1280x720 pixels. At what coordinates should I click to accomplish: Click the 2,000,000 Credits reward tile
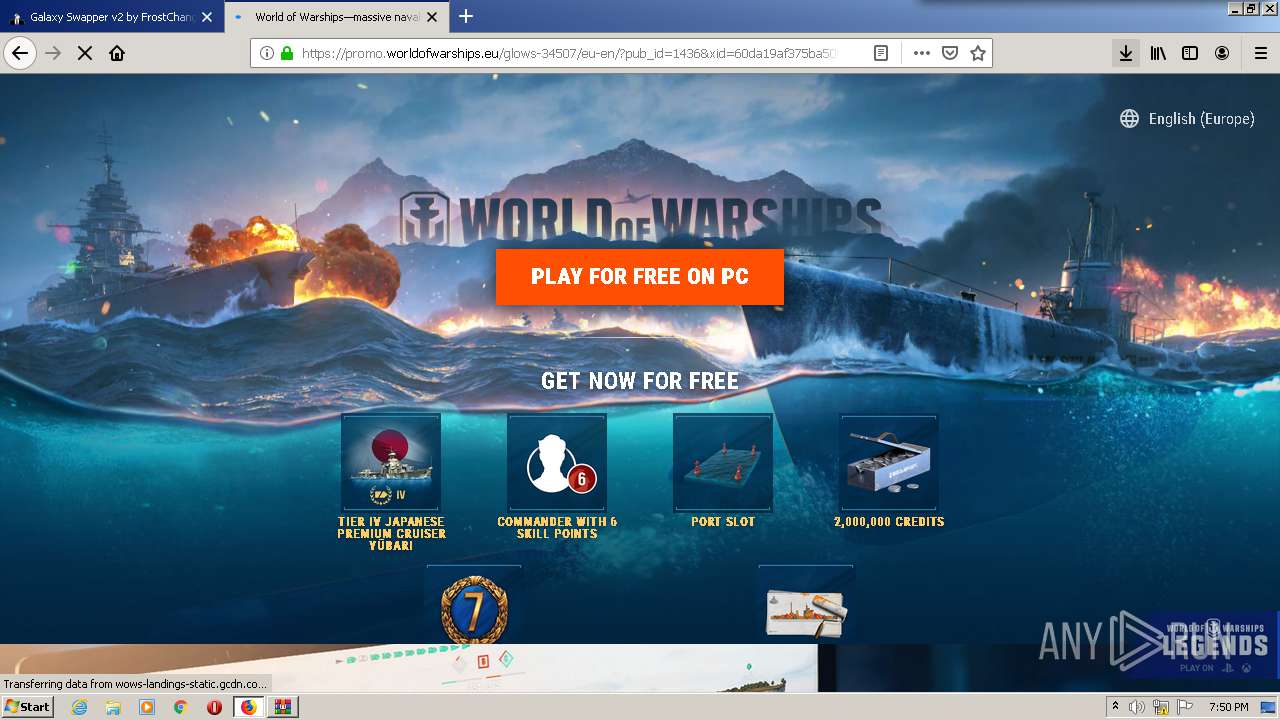coord(889,463)
